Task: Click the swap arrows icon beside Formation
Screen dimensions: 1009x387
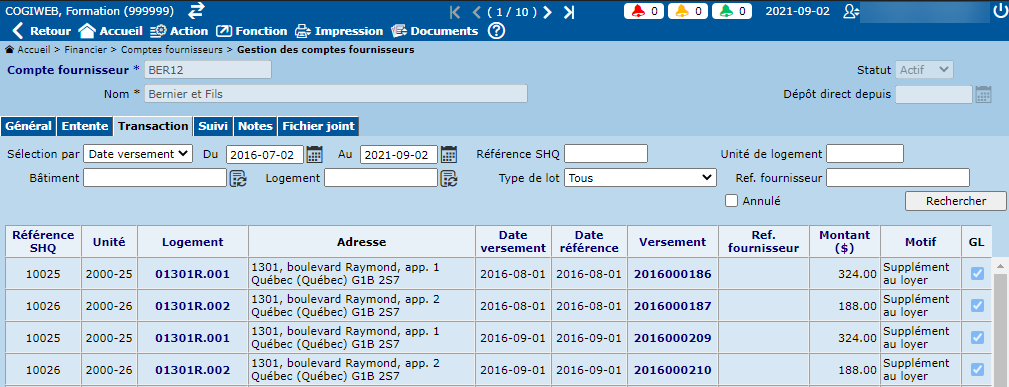Action: [196, 11]
